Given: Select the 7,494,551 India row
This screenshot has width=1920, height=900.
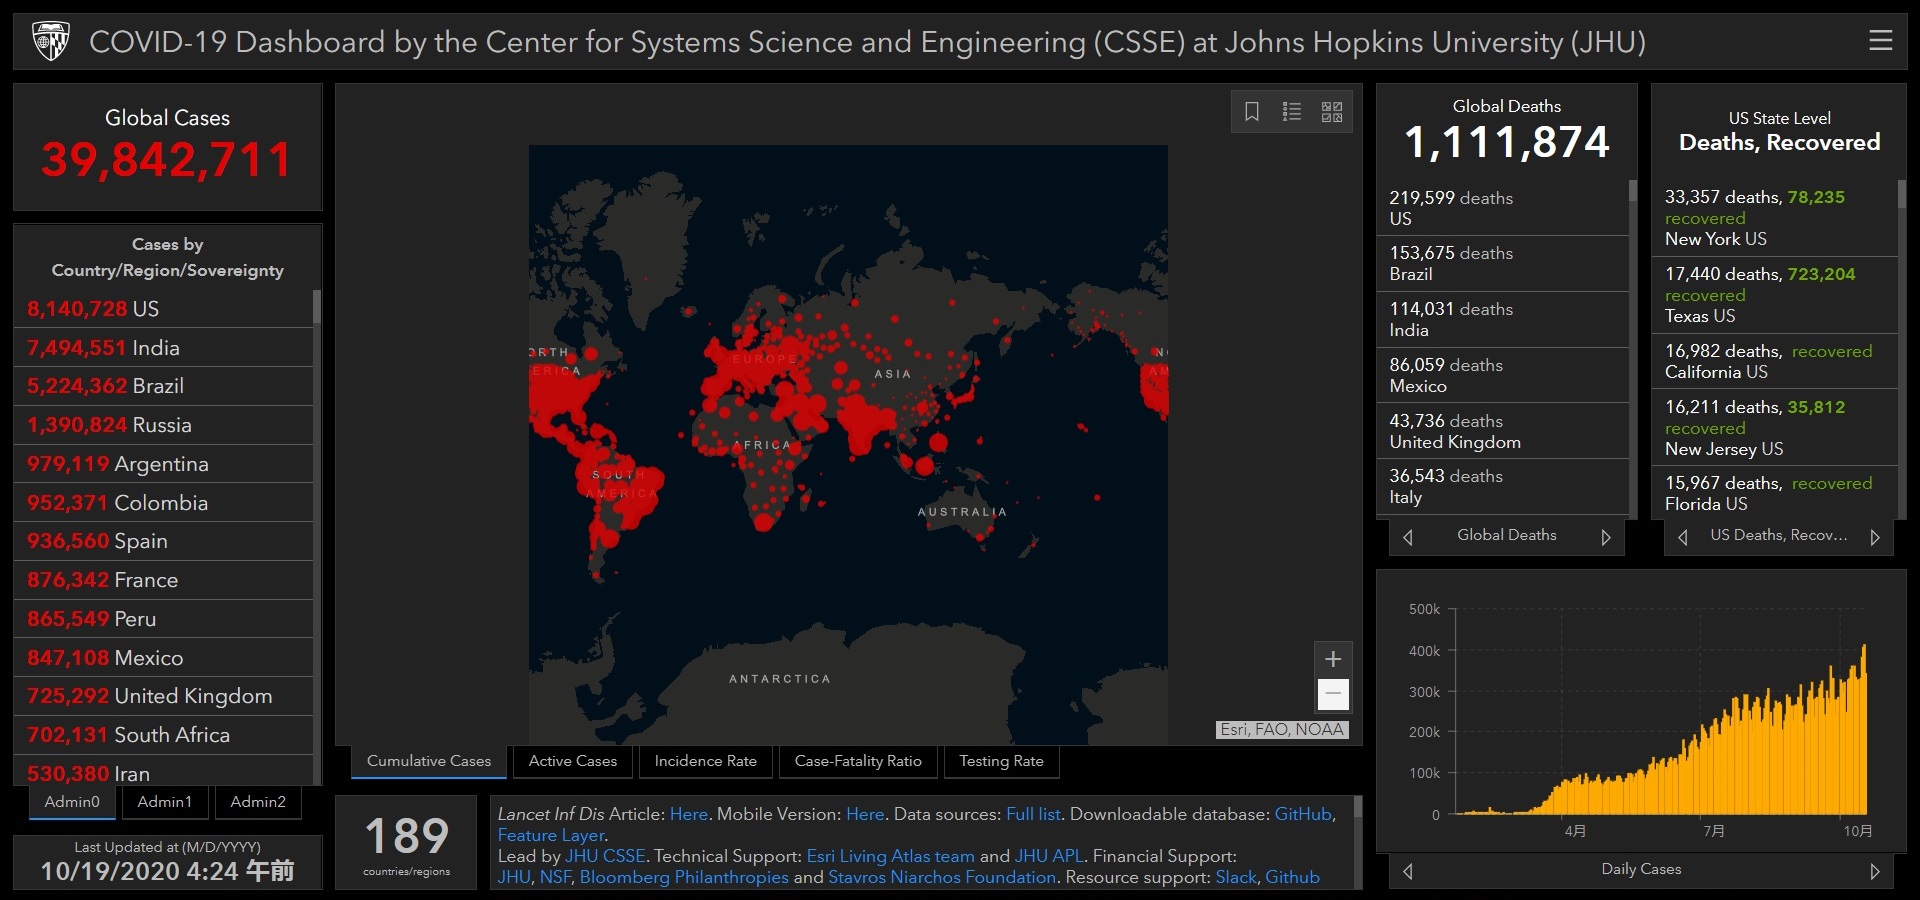Looking at the screenshot, I should (x=164, y=348).
